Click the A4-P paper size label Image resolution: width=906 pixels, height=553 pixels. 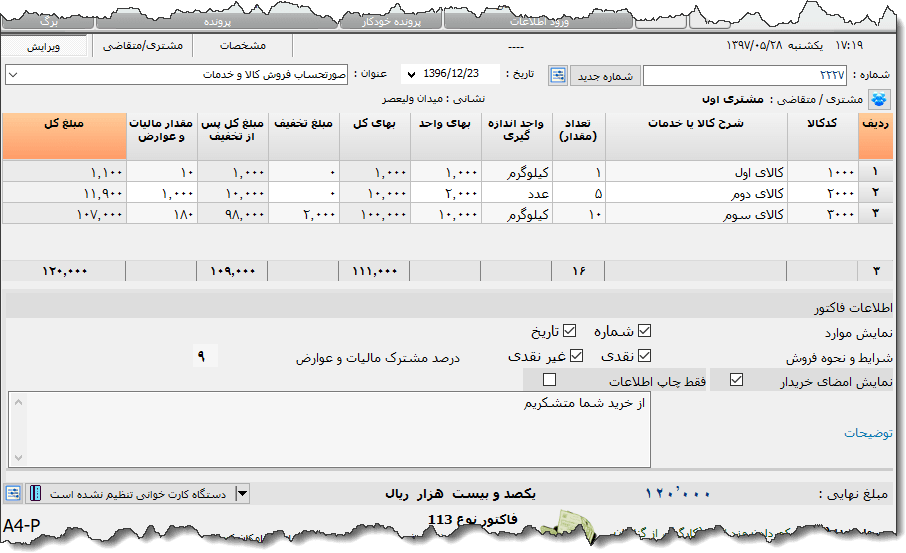pos(21,525)
